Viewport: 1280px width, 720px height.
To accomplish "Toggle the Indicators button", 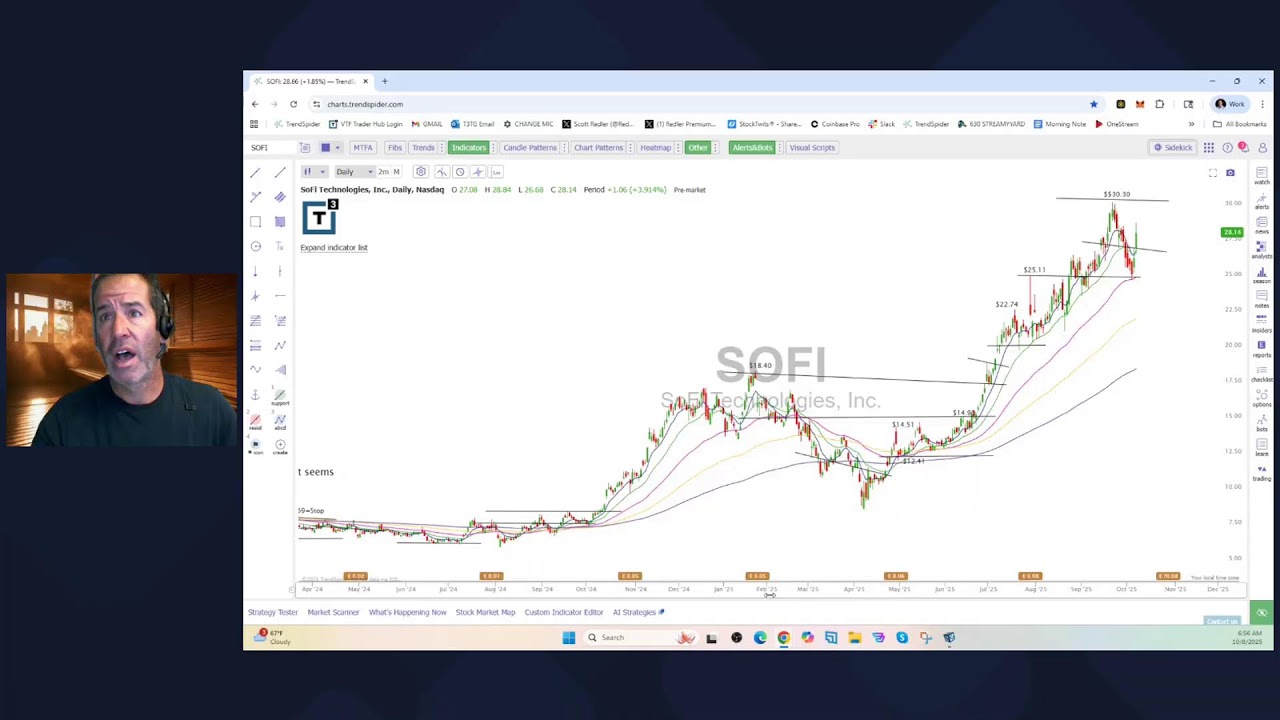I will (468, 148).
